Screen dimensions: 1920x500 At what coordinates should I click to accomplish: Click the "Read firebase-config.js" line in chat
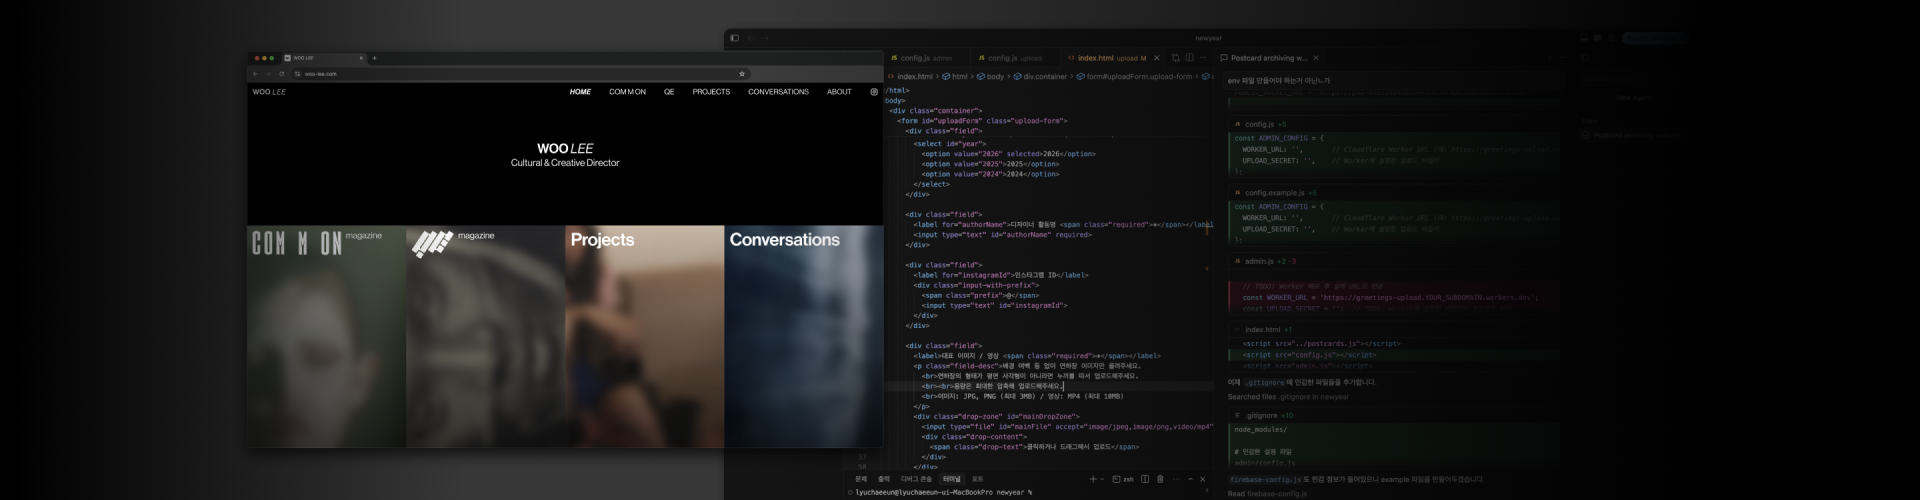coord(1267,494)
